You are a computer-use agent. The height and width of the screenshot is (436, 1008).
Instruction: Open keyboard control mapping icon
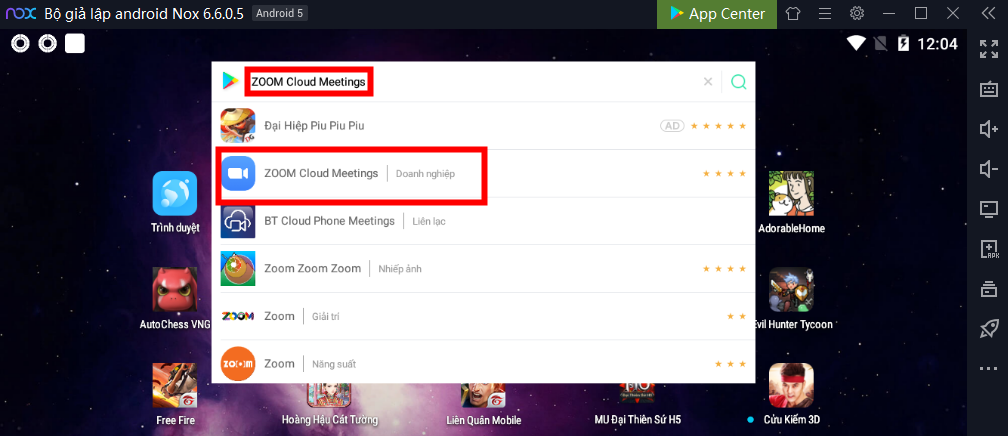tap(989, 89)
